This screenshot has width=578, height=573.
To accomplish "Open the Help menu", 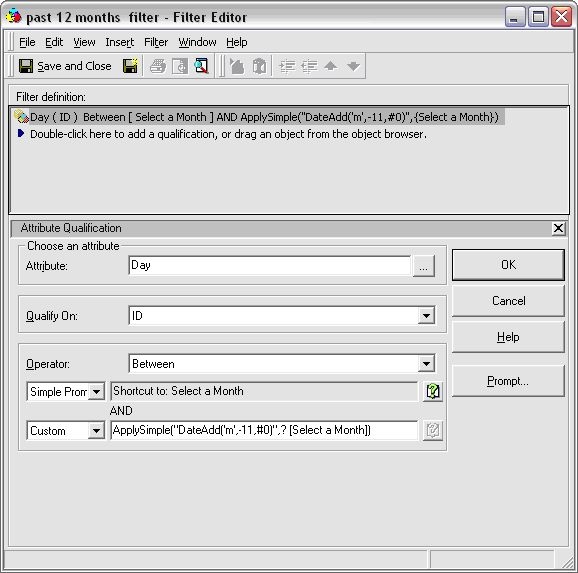I will (x=237, y=42).
